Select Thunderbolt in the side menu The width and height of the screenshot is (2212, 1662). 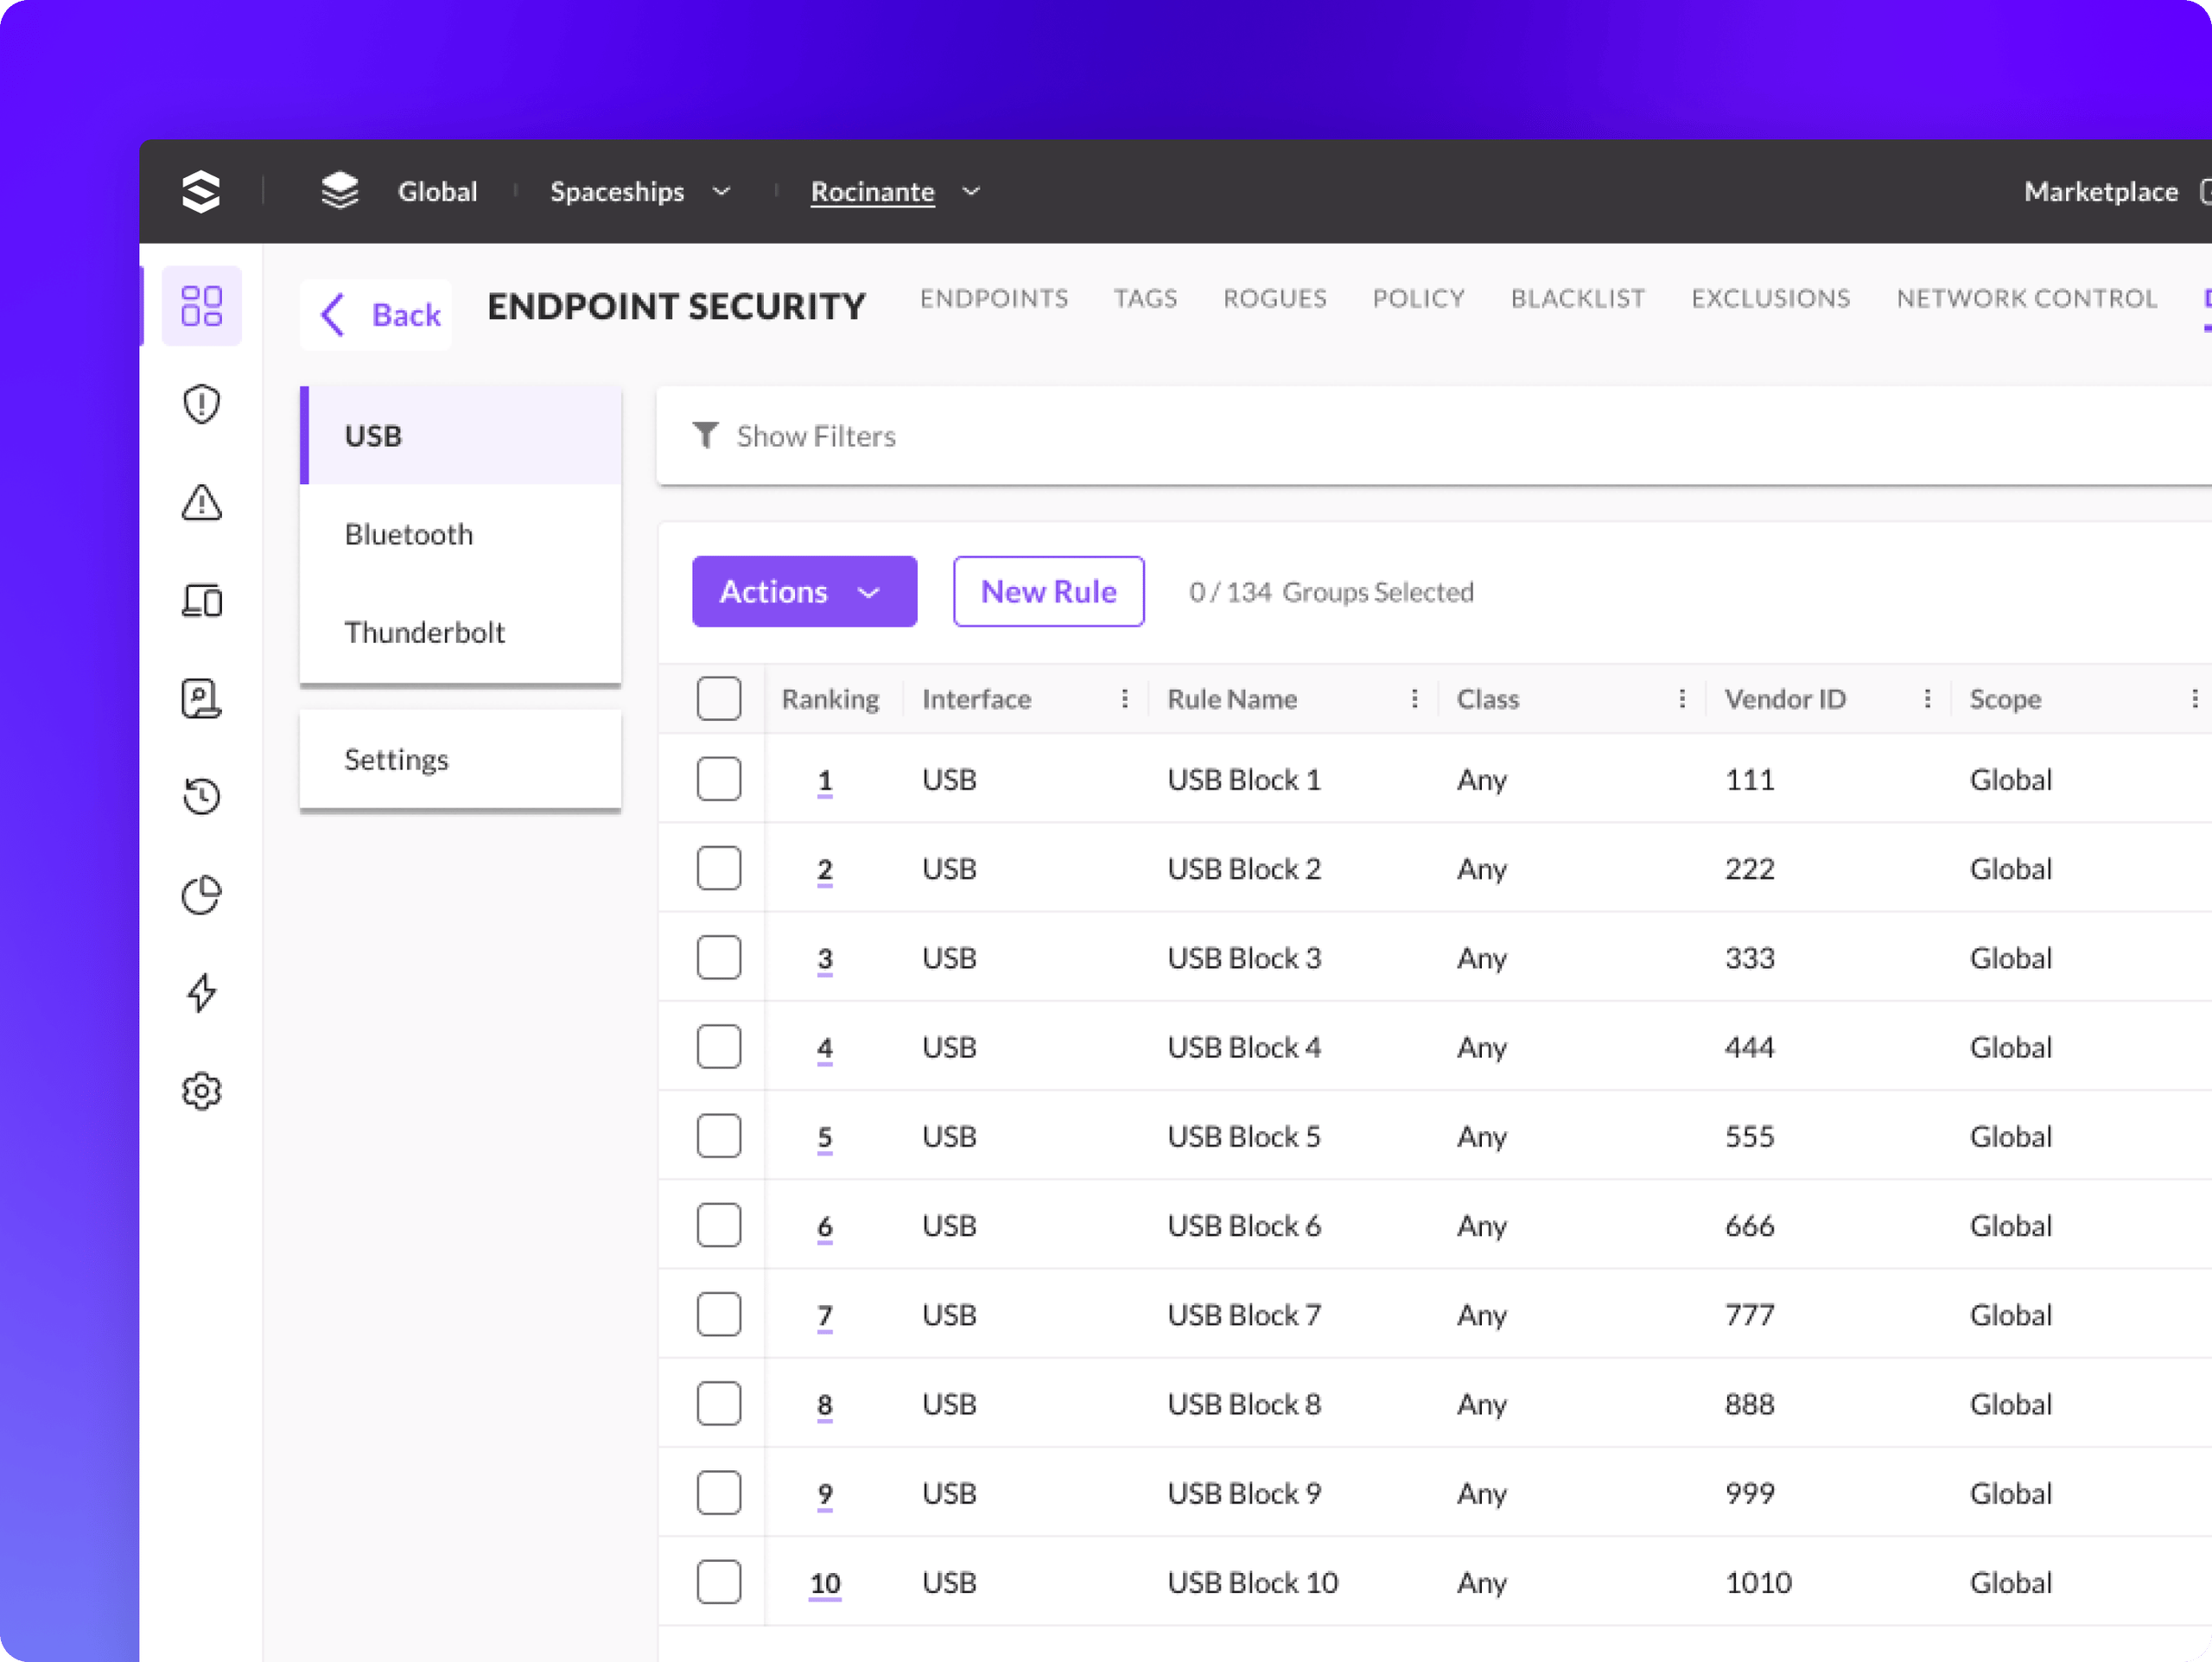click(x=461, y=632)
